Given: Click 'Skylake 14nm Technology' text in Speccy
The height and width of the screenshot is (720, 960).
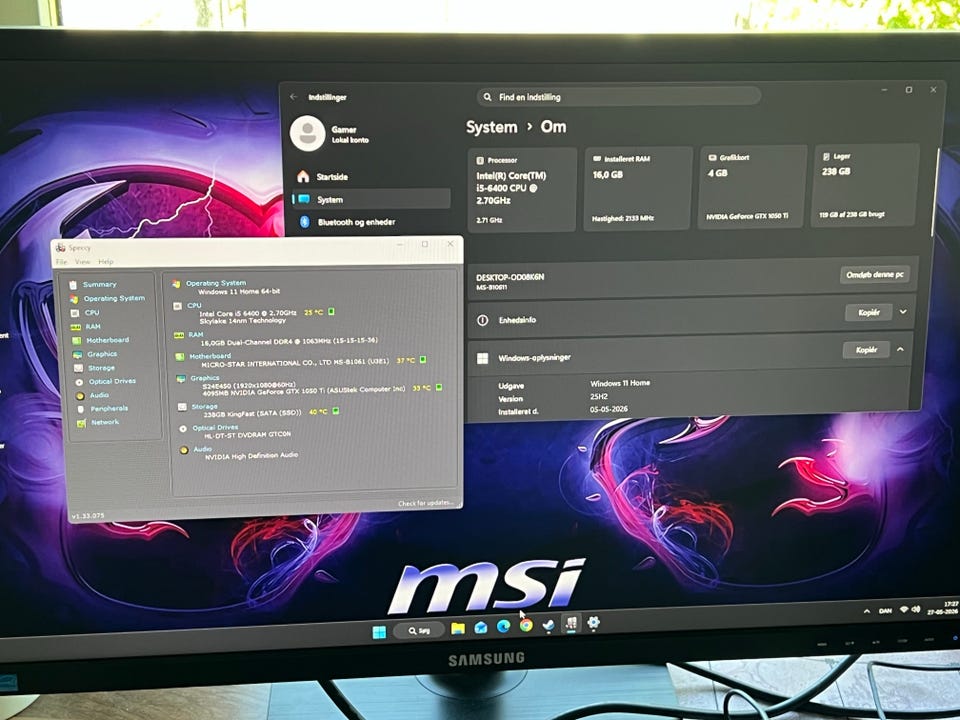Looking at the screenshot, I should click(242, 320).
